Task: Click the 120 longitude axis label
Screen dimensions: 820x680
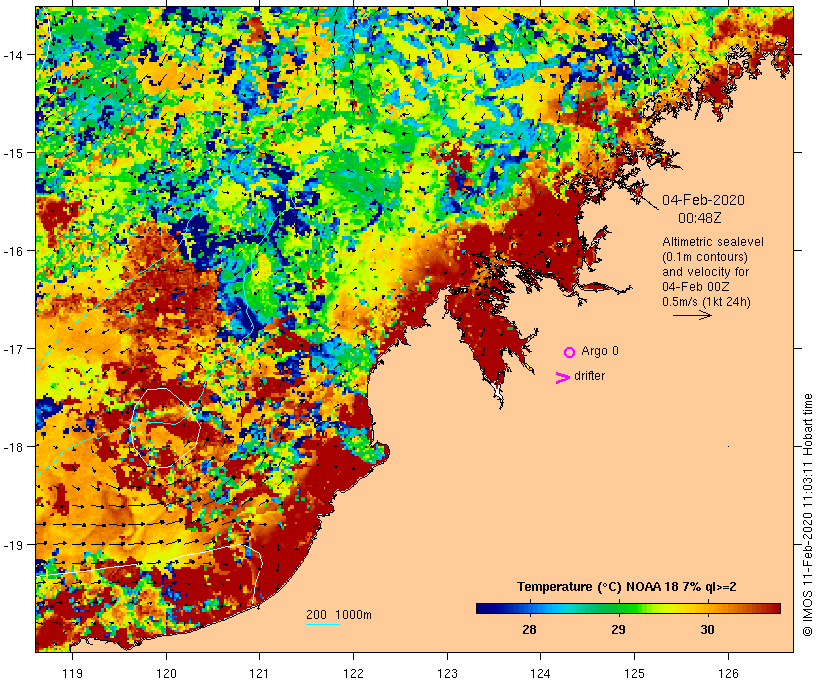Action: pos(166,673)
